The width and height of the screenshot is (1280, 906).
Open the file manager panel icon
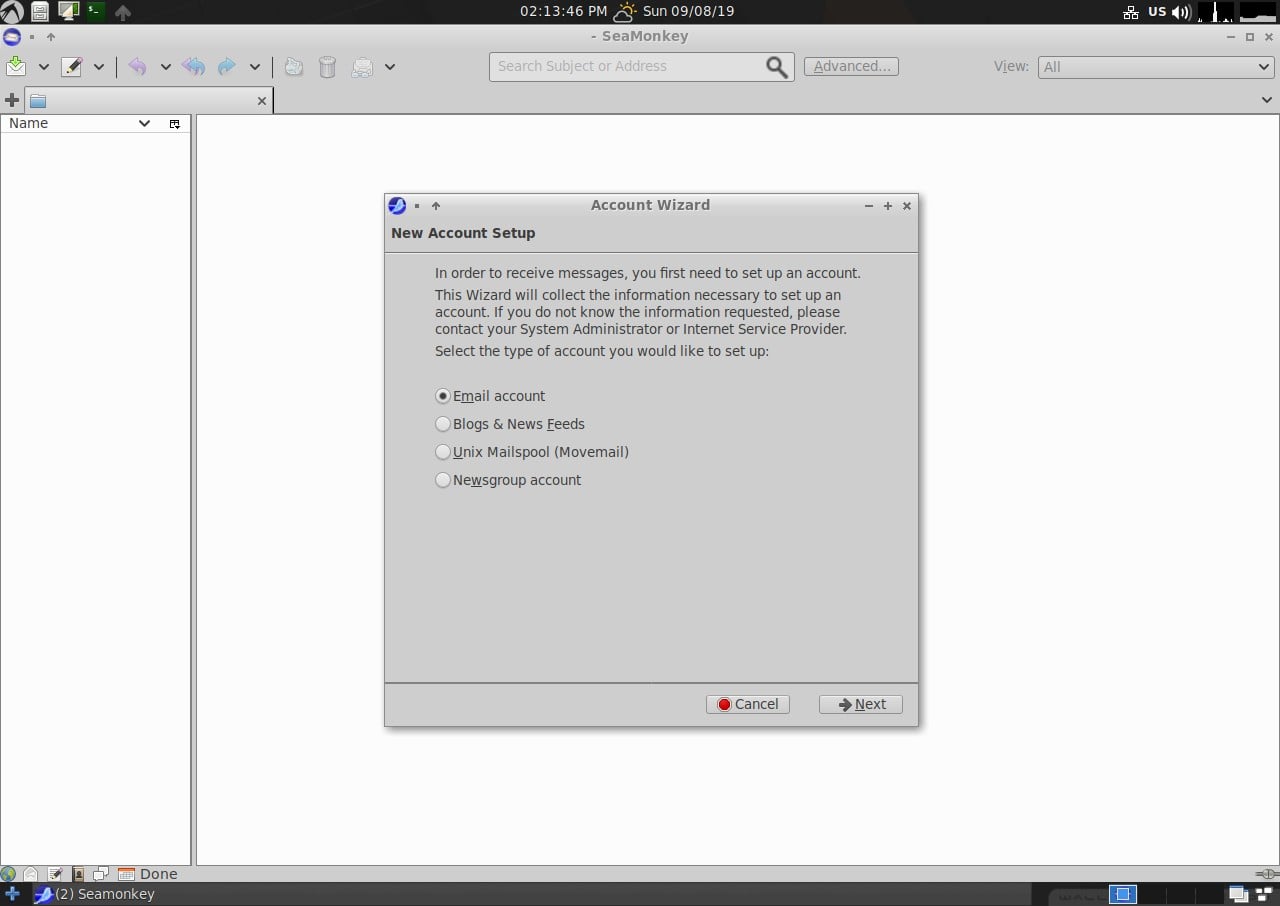click(x=39, y=12)
